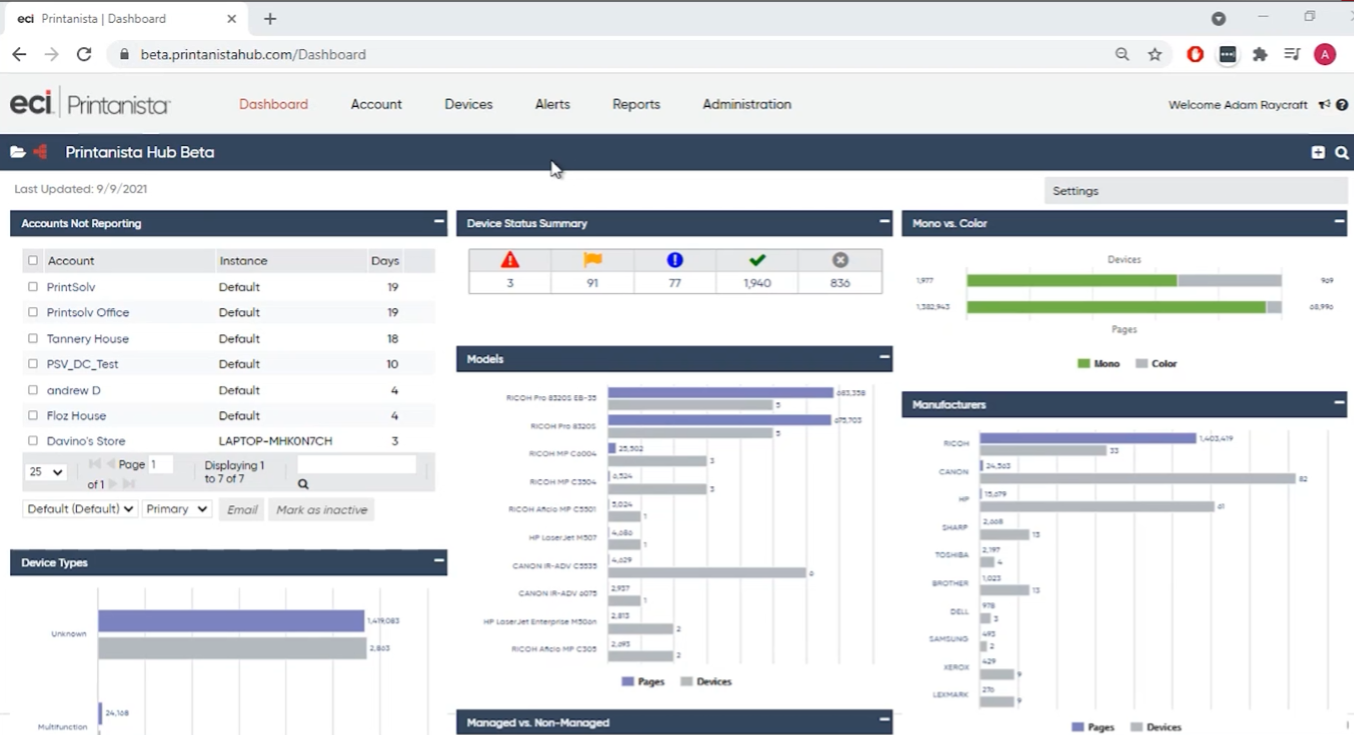1354x735 pixels.
Task: Check the Tannery House account checkbox
Action: point(33,338)
